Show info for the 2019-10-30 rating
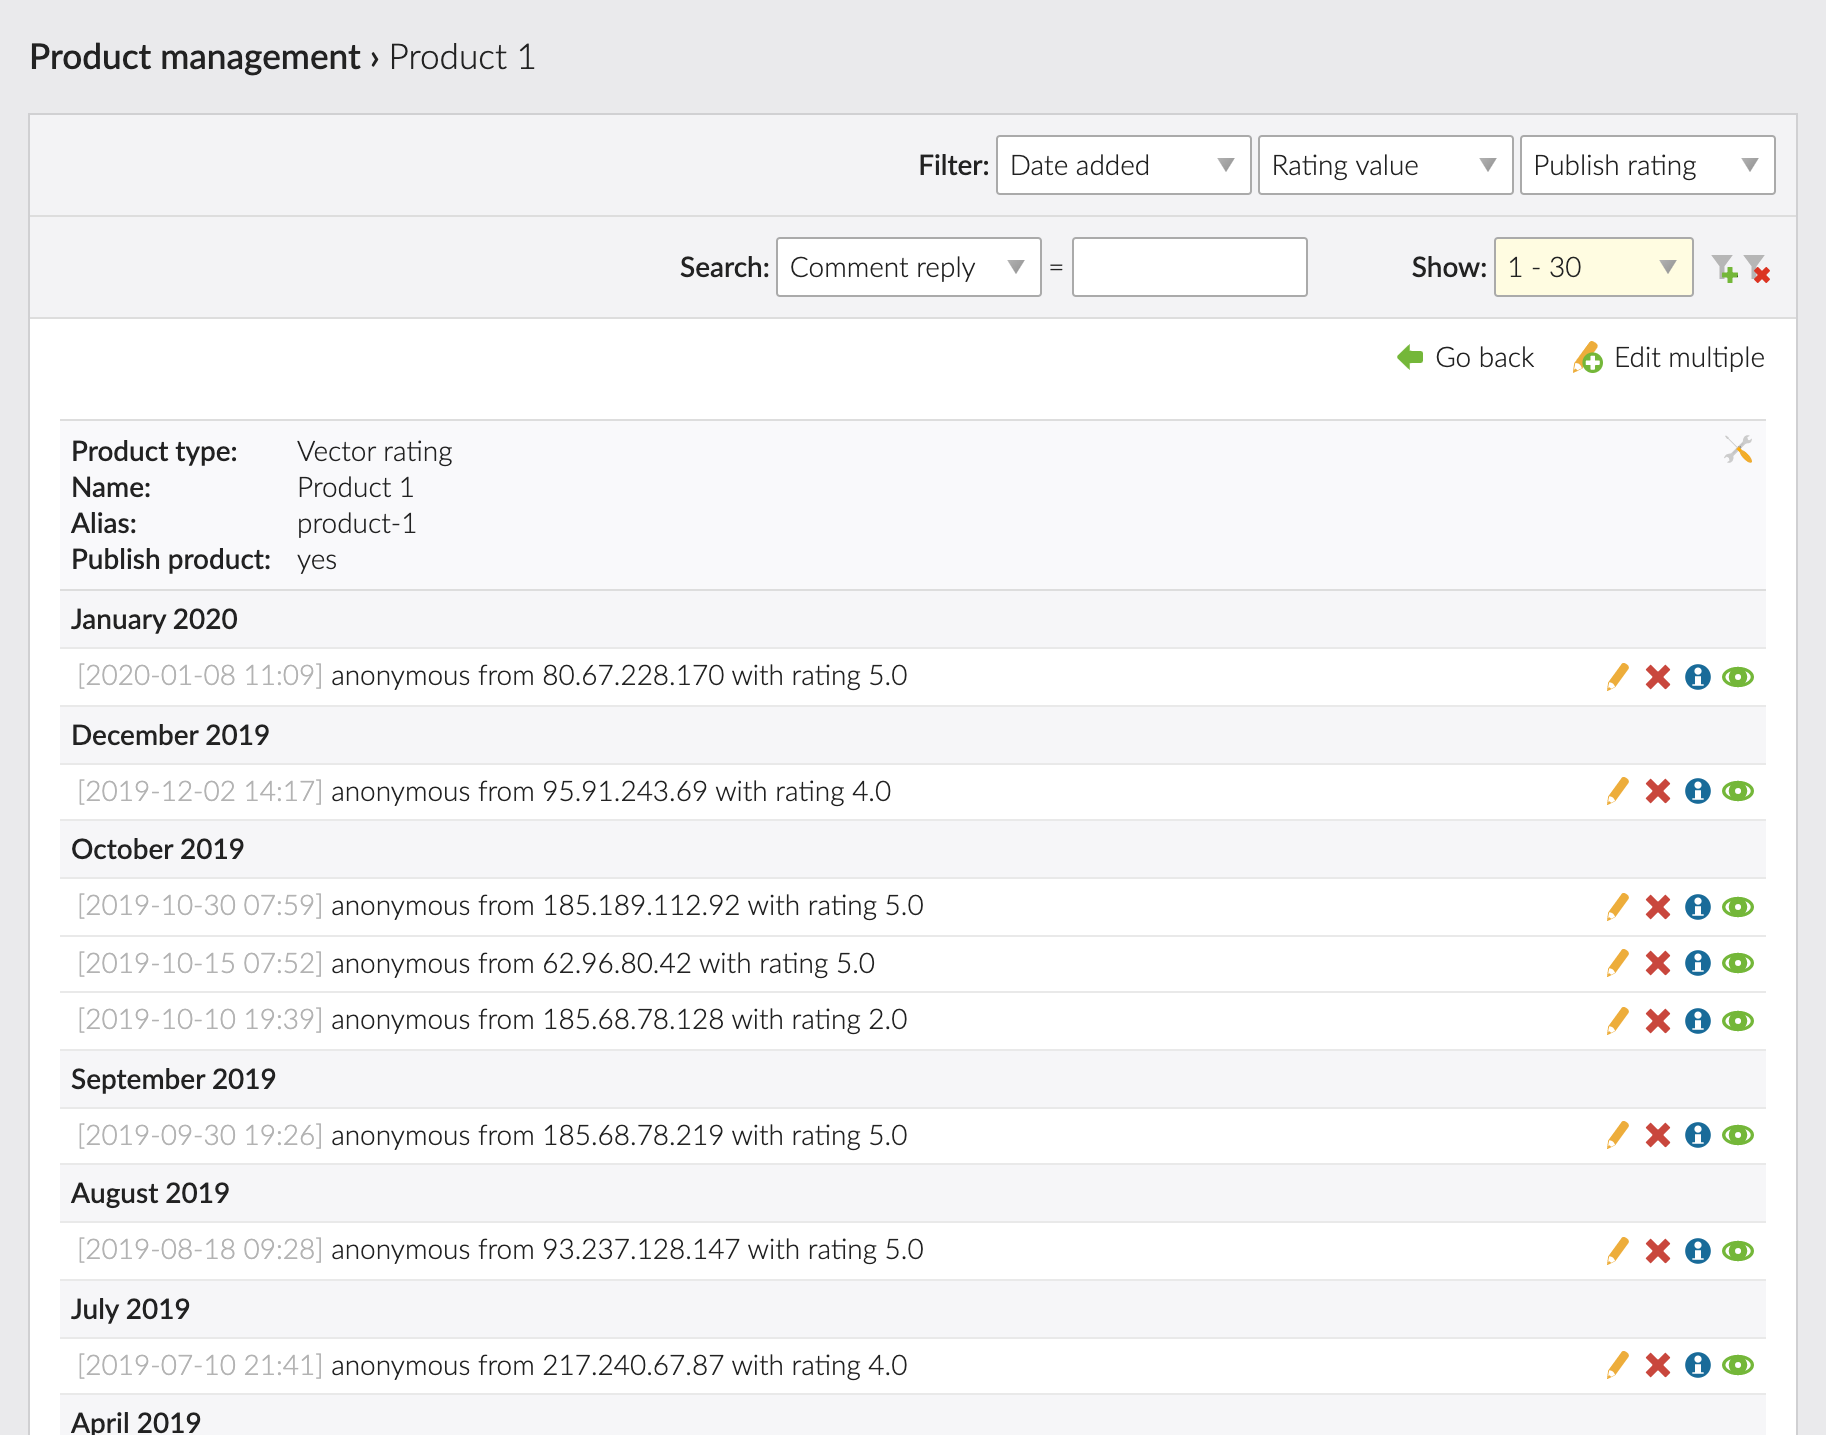This screenshot has width=1826, height=1435. click(x=1697, y=907)
